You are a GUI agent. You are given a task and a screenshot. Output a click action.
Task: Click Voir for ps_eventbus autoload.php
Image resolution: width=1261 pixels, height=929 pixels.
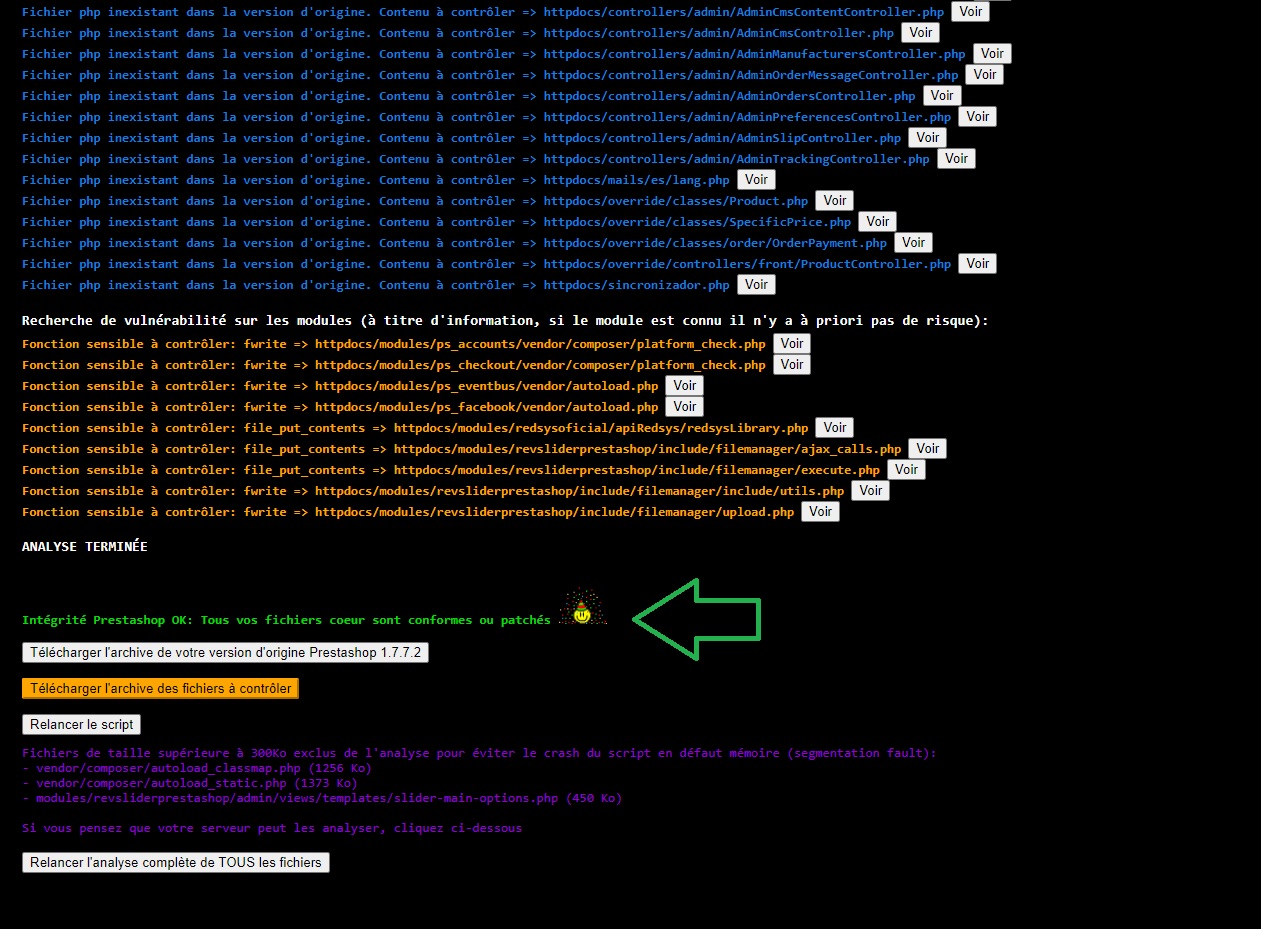point(685,386)
